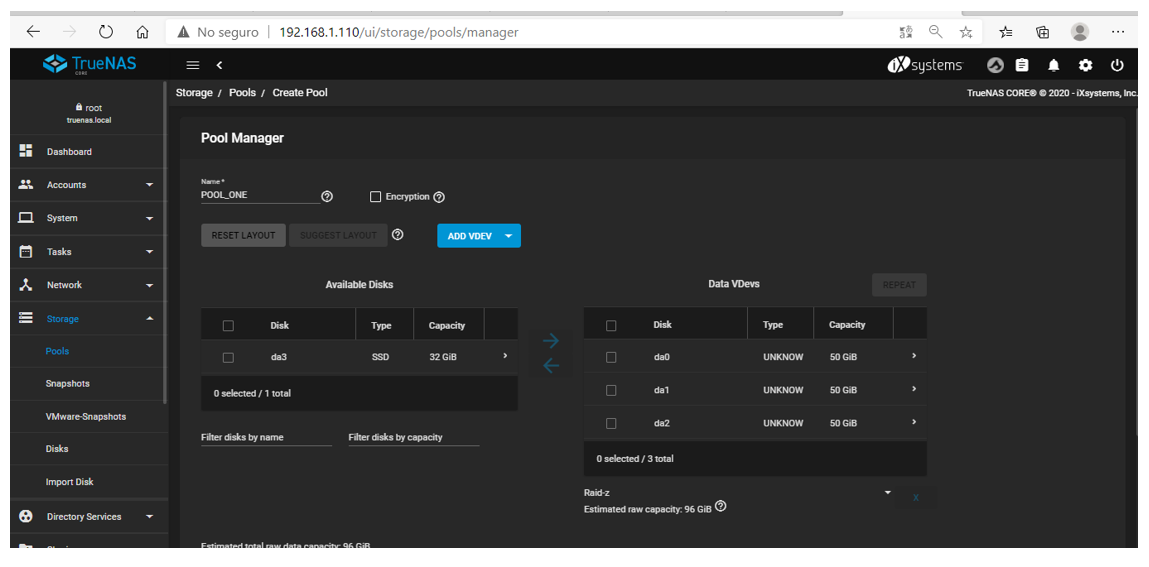Expand details for disk da2
Image resolution: width=1149 pixels, height=567 pixels.
pos(914,422)
